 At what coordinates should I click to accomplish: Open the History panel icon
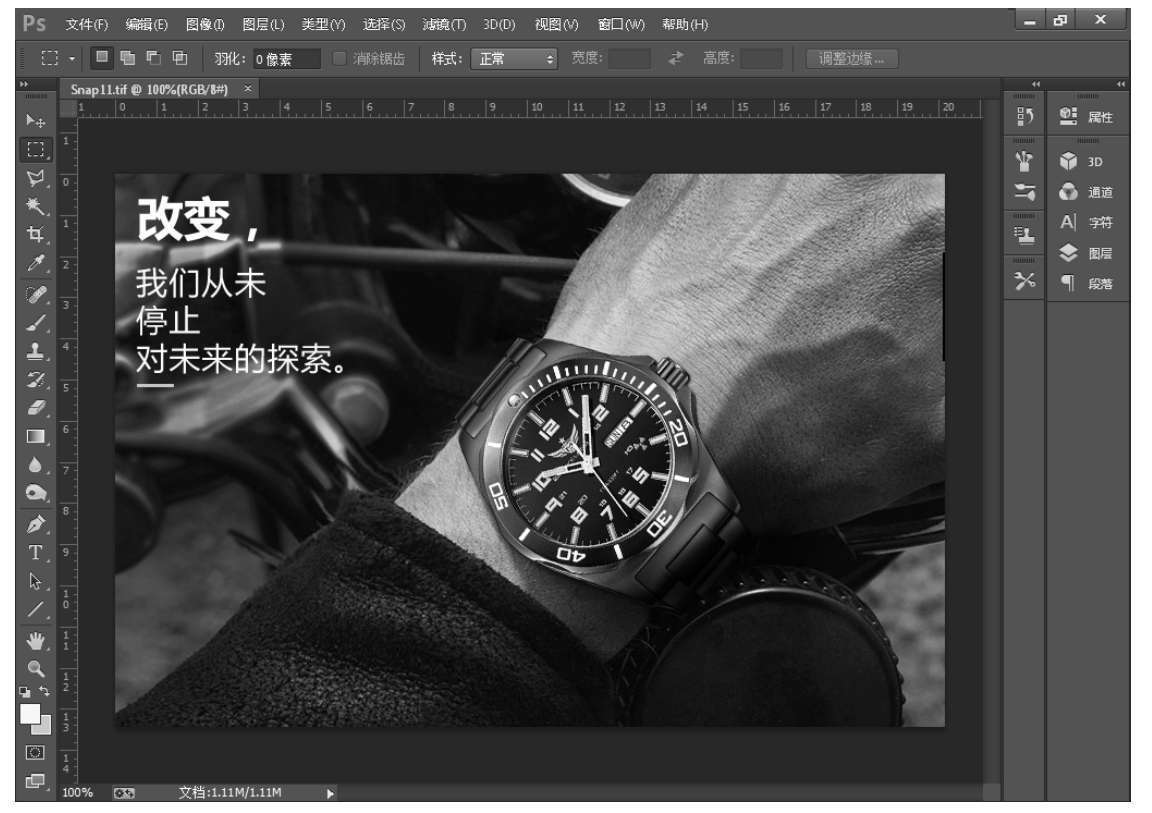[1024, 117]
